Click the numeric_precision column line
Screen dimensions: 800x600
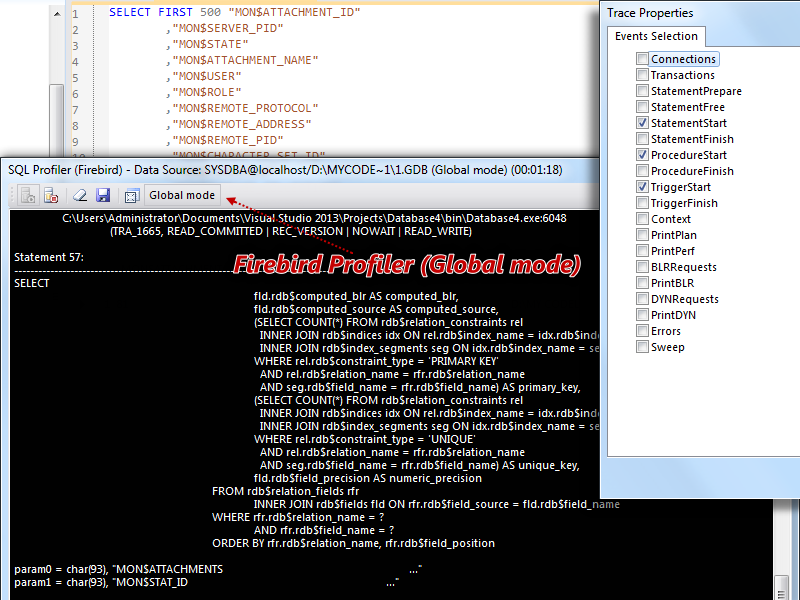pos(367,479)
